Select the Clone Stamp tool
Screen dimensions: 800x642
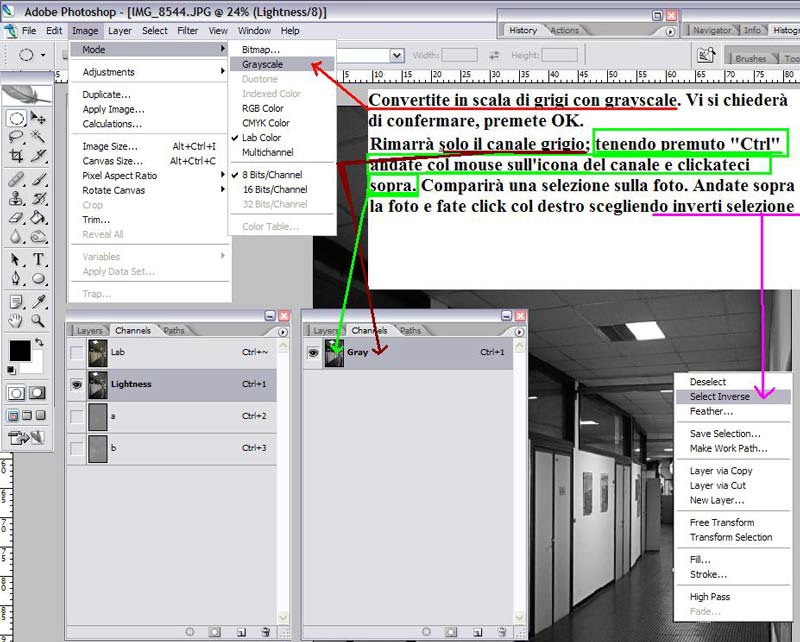(16, 198)
